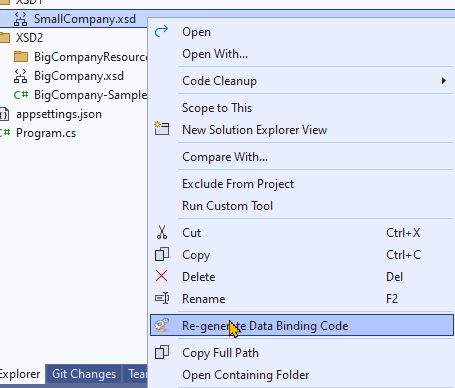
Task: Expand the Code Cleanup submenu arrow
Action: (444, 81)
